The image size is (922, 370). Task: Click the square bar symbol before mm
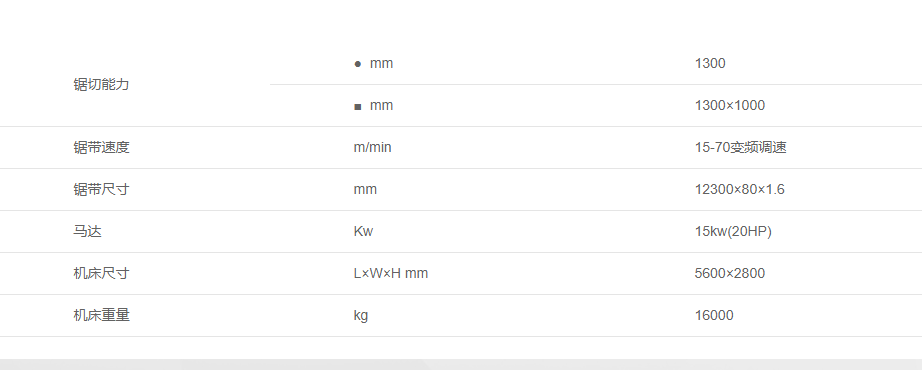coord(358,106)
